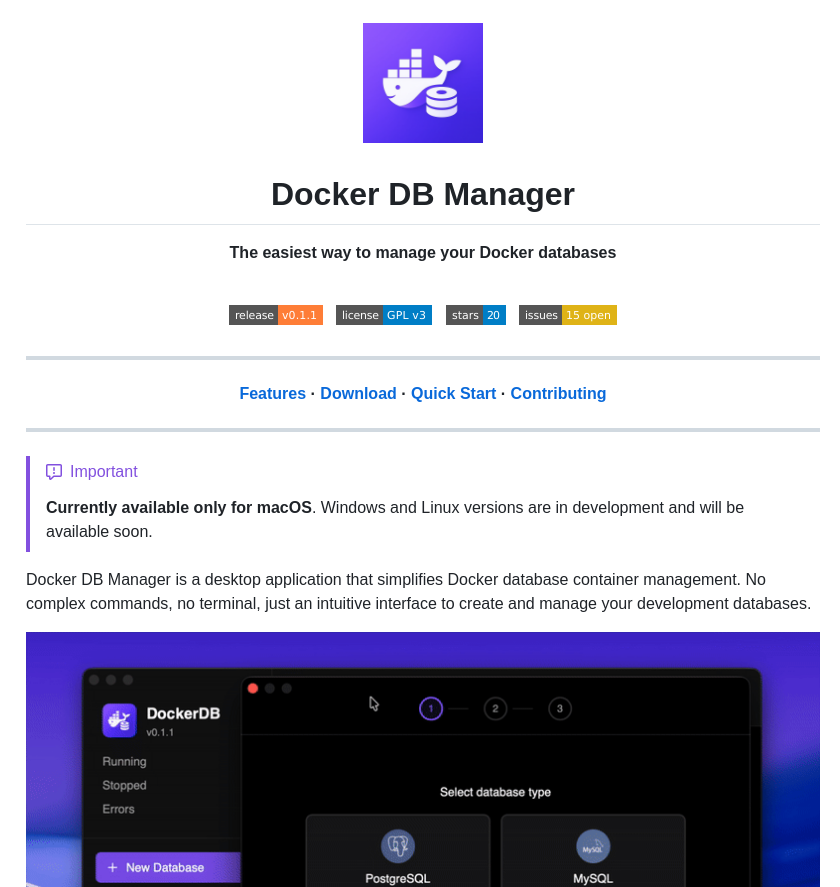Click the Important callout icon
Image resolution: width=840 pixels, height=887 pixels.
(53, 472)
